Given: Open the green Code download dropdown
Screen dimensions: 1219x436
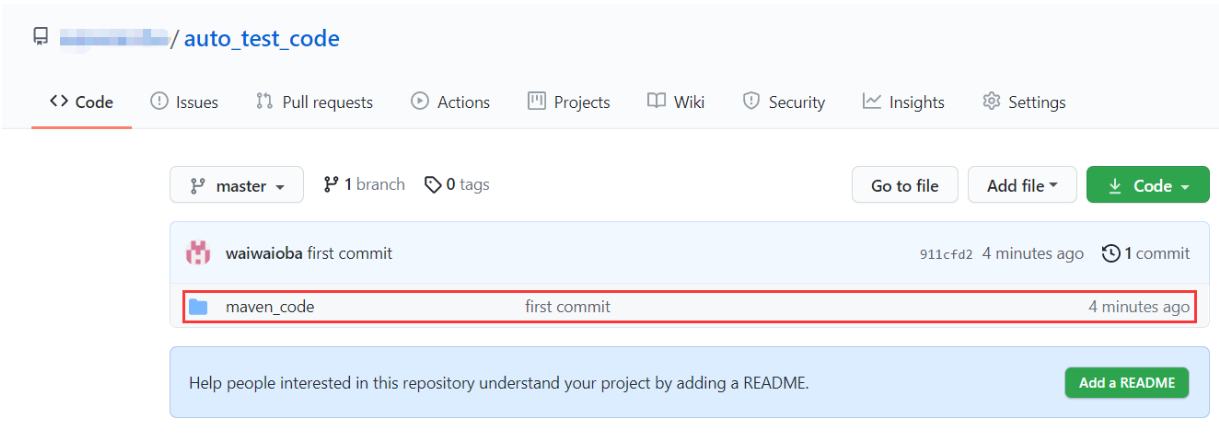Looking at the screenshot, I should (x=1148, y=185).
